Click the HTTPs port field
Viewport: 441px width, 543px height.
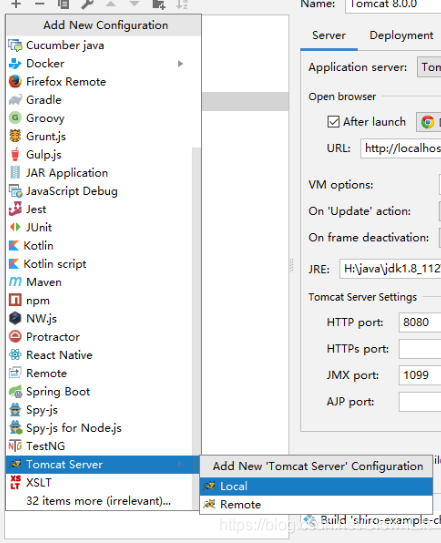click(x=420, y=349)
